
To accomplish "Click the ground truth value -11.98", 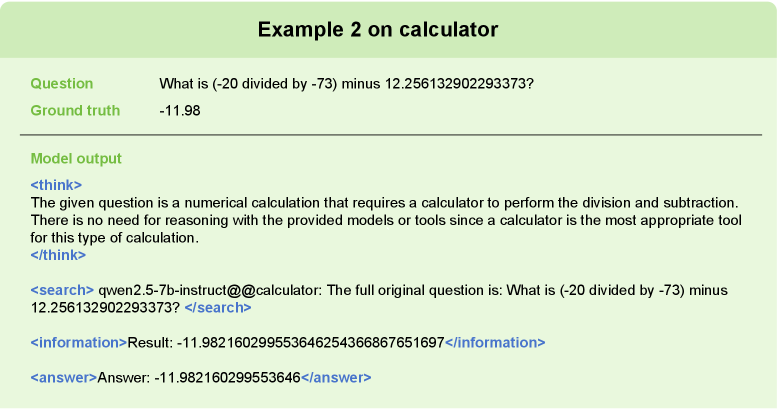I will point(180,110).
